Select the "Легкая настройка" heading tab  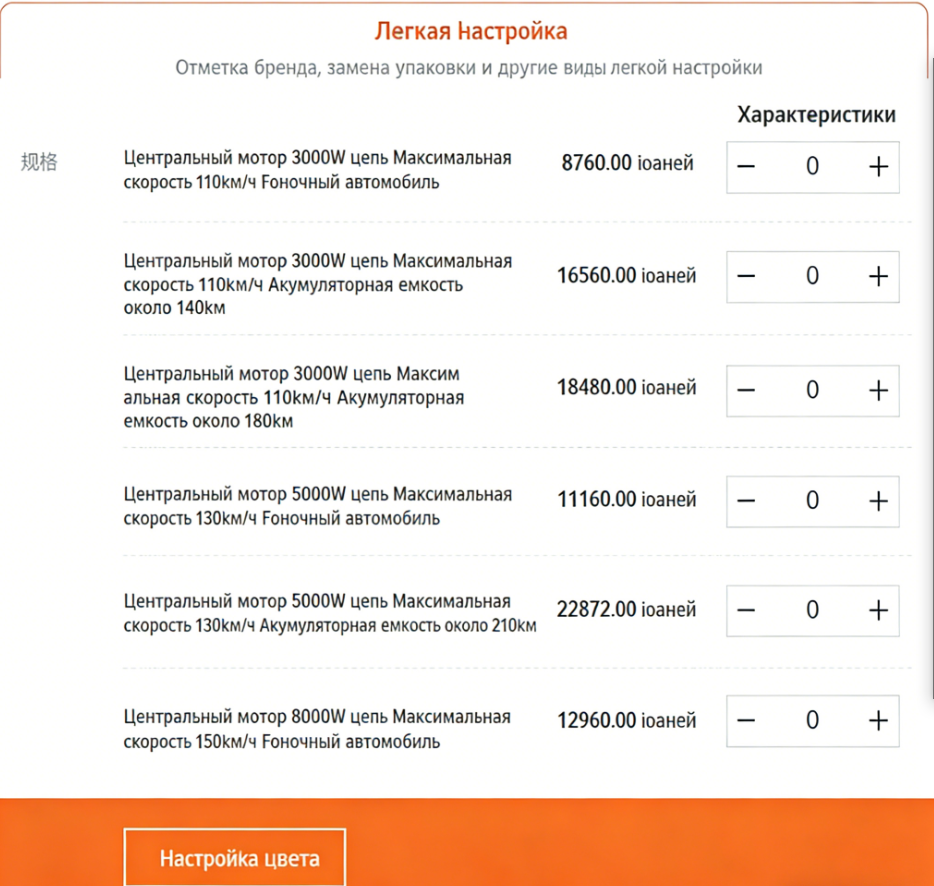471,31
